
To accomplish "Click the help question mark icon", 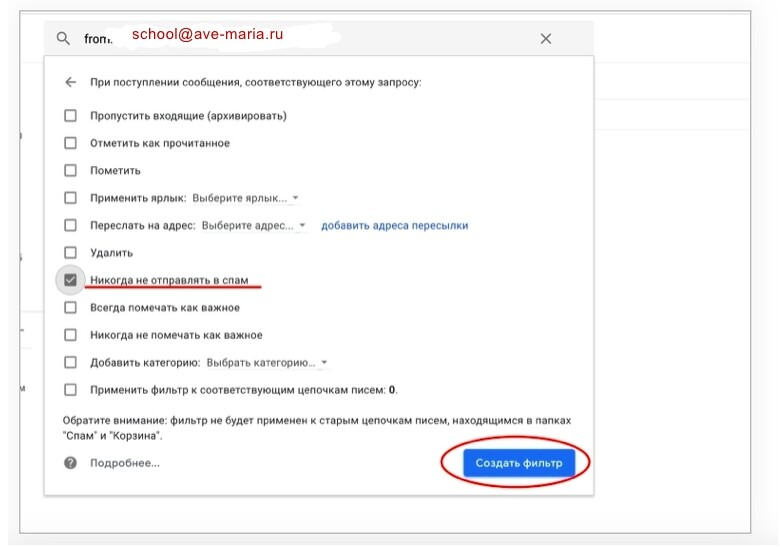I will (x=71, y=463).
